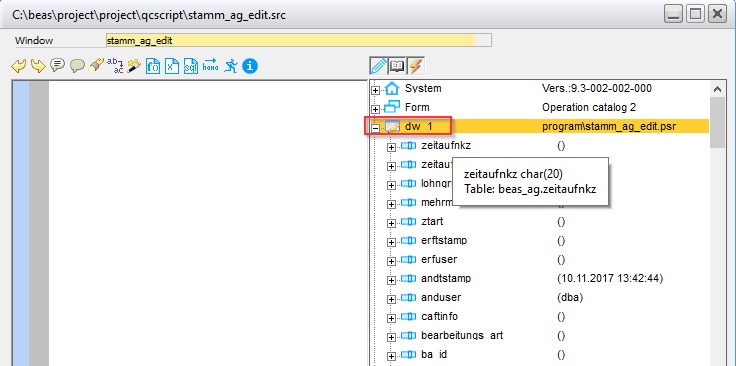736x366 pixels.
Task: Toggle the book documentation button
Action: pyautogui.click(x=397, y=66)
